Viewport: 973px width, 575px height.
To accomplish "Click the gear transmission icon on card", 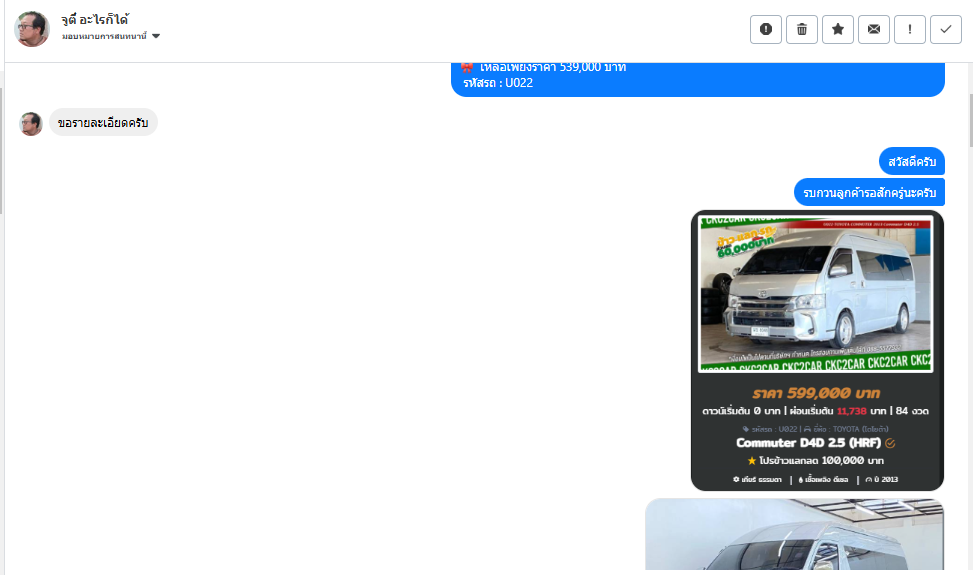I will click(x=736, y=479).
